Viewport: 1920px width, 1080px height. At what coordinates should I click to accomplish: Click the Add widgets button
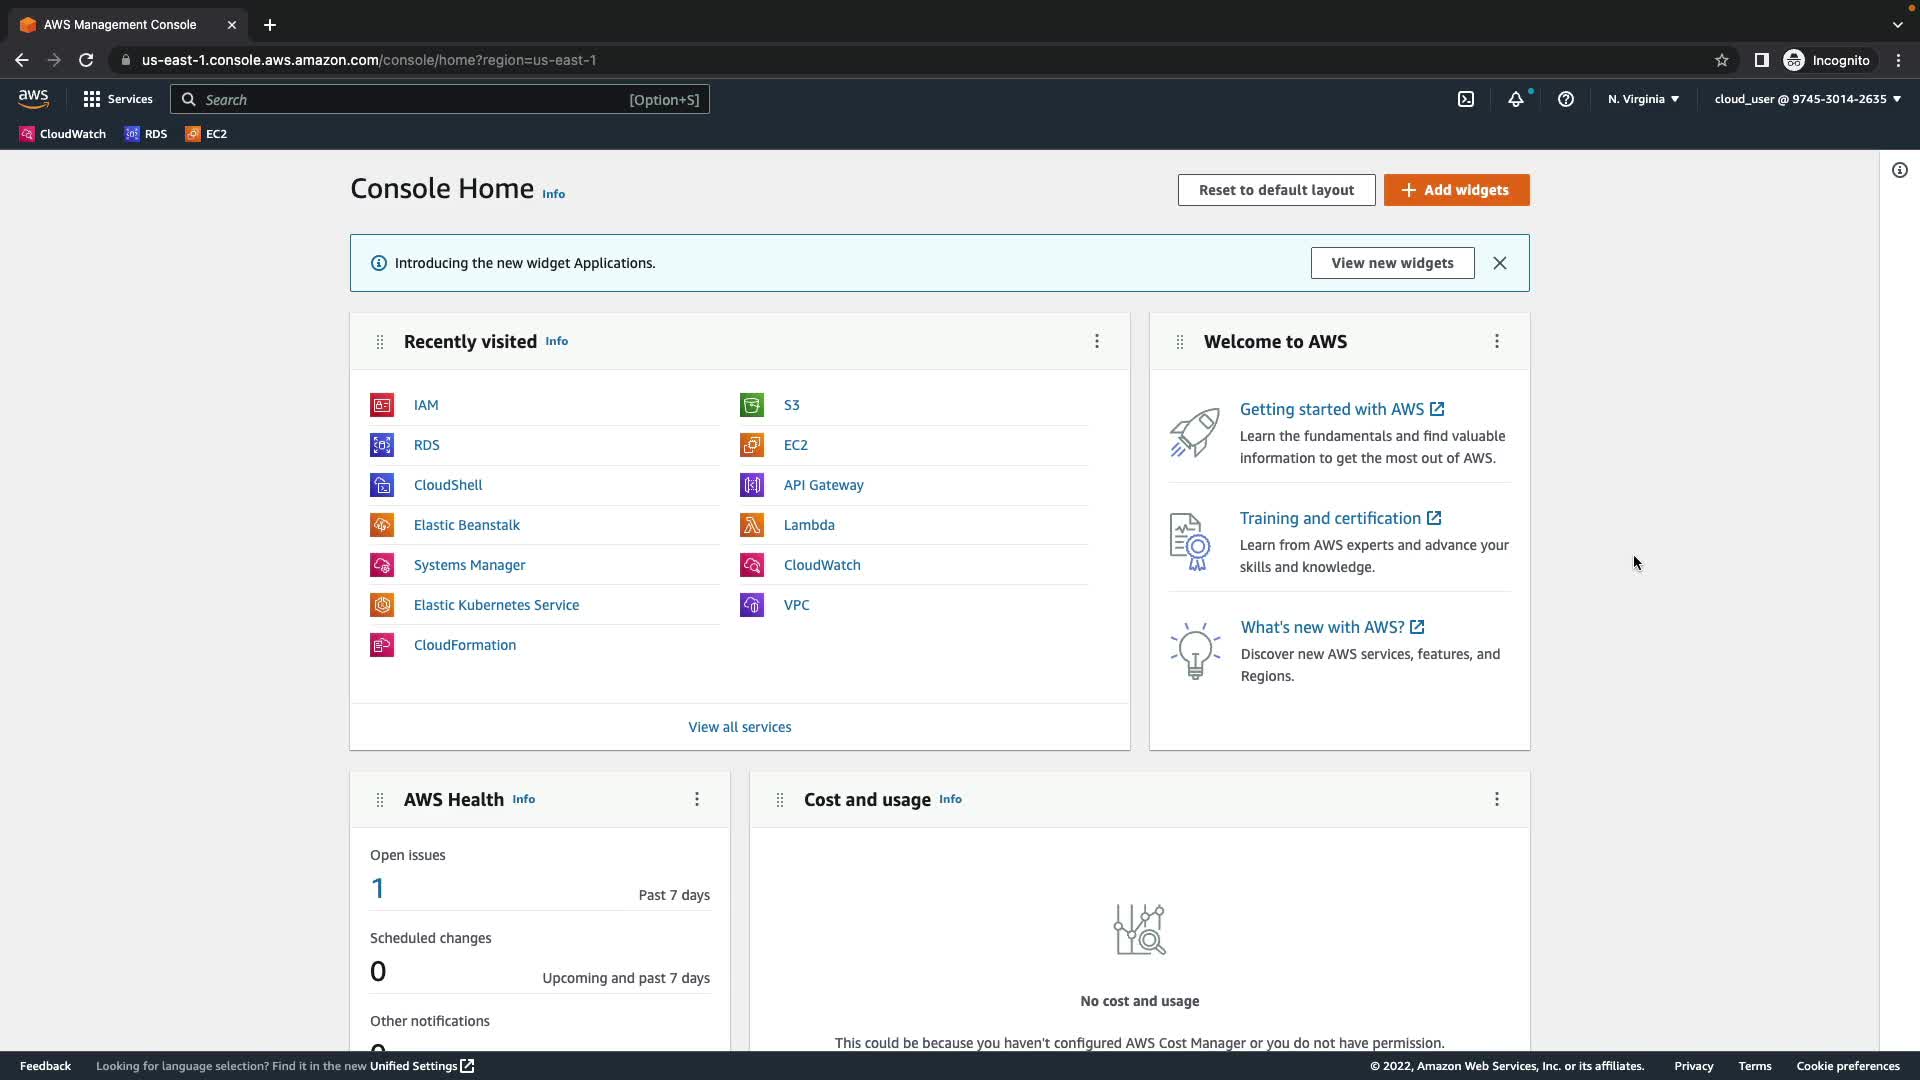click(1456, 190)
